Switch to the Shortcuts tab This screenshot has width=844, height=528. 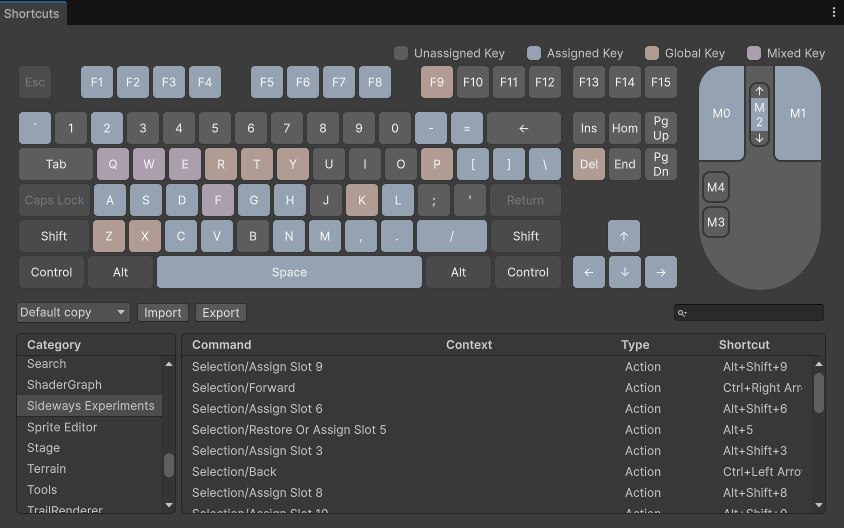point(32,13)
